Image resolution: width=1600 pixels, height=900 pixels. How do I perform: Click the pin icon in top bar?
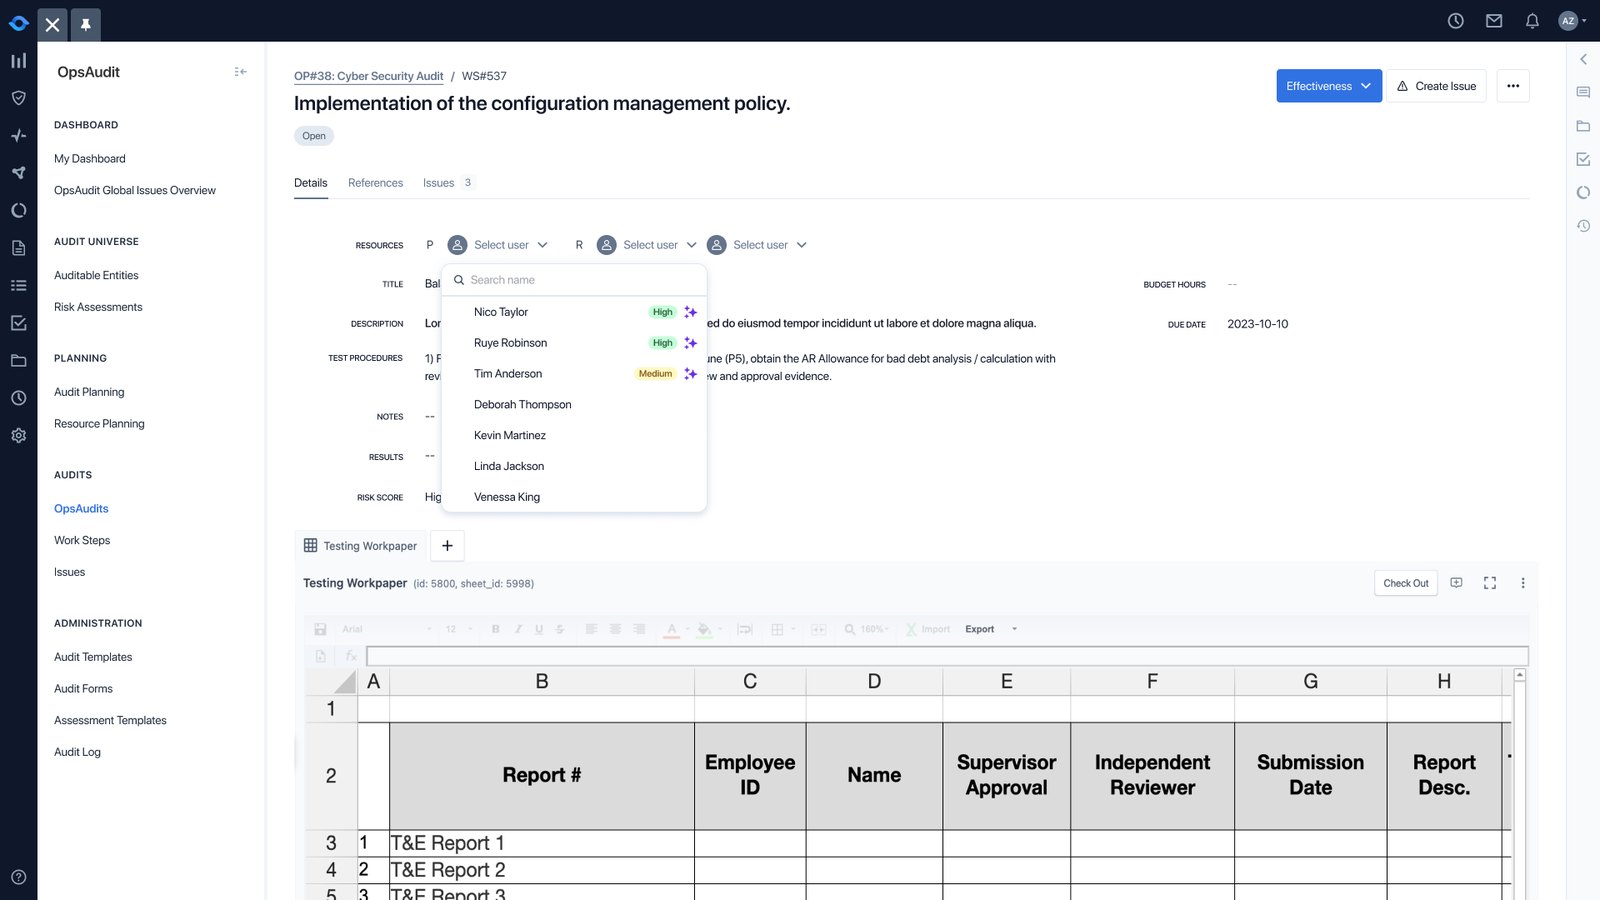point(86,24)
